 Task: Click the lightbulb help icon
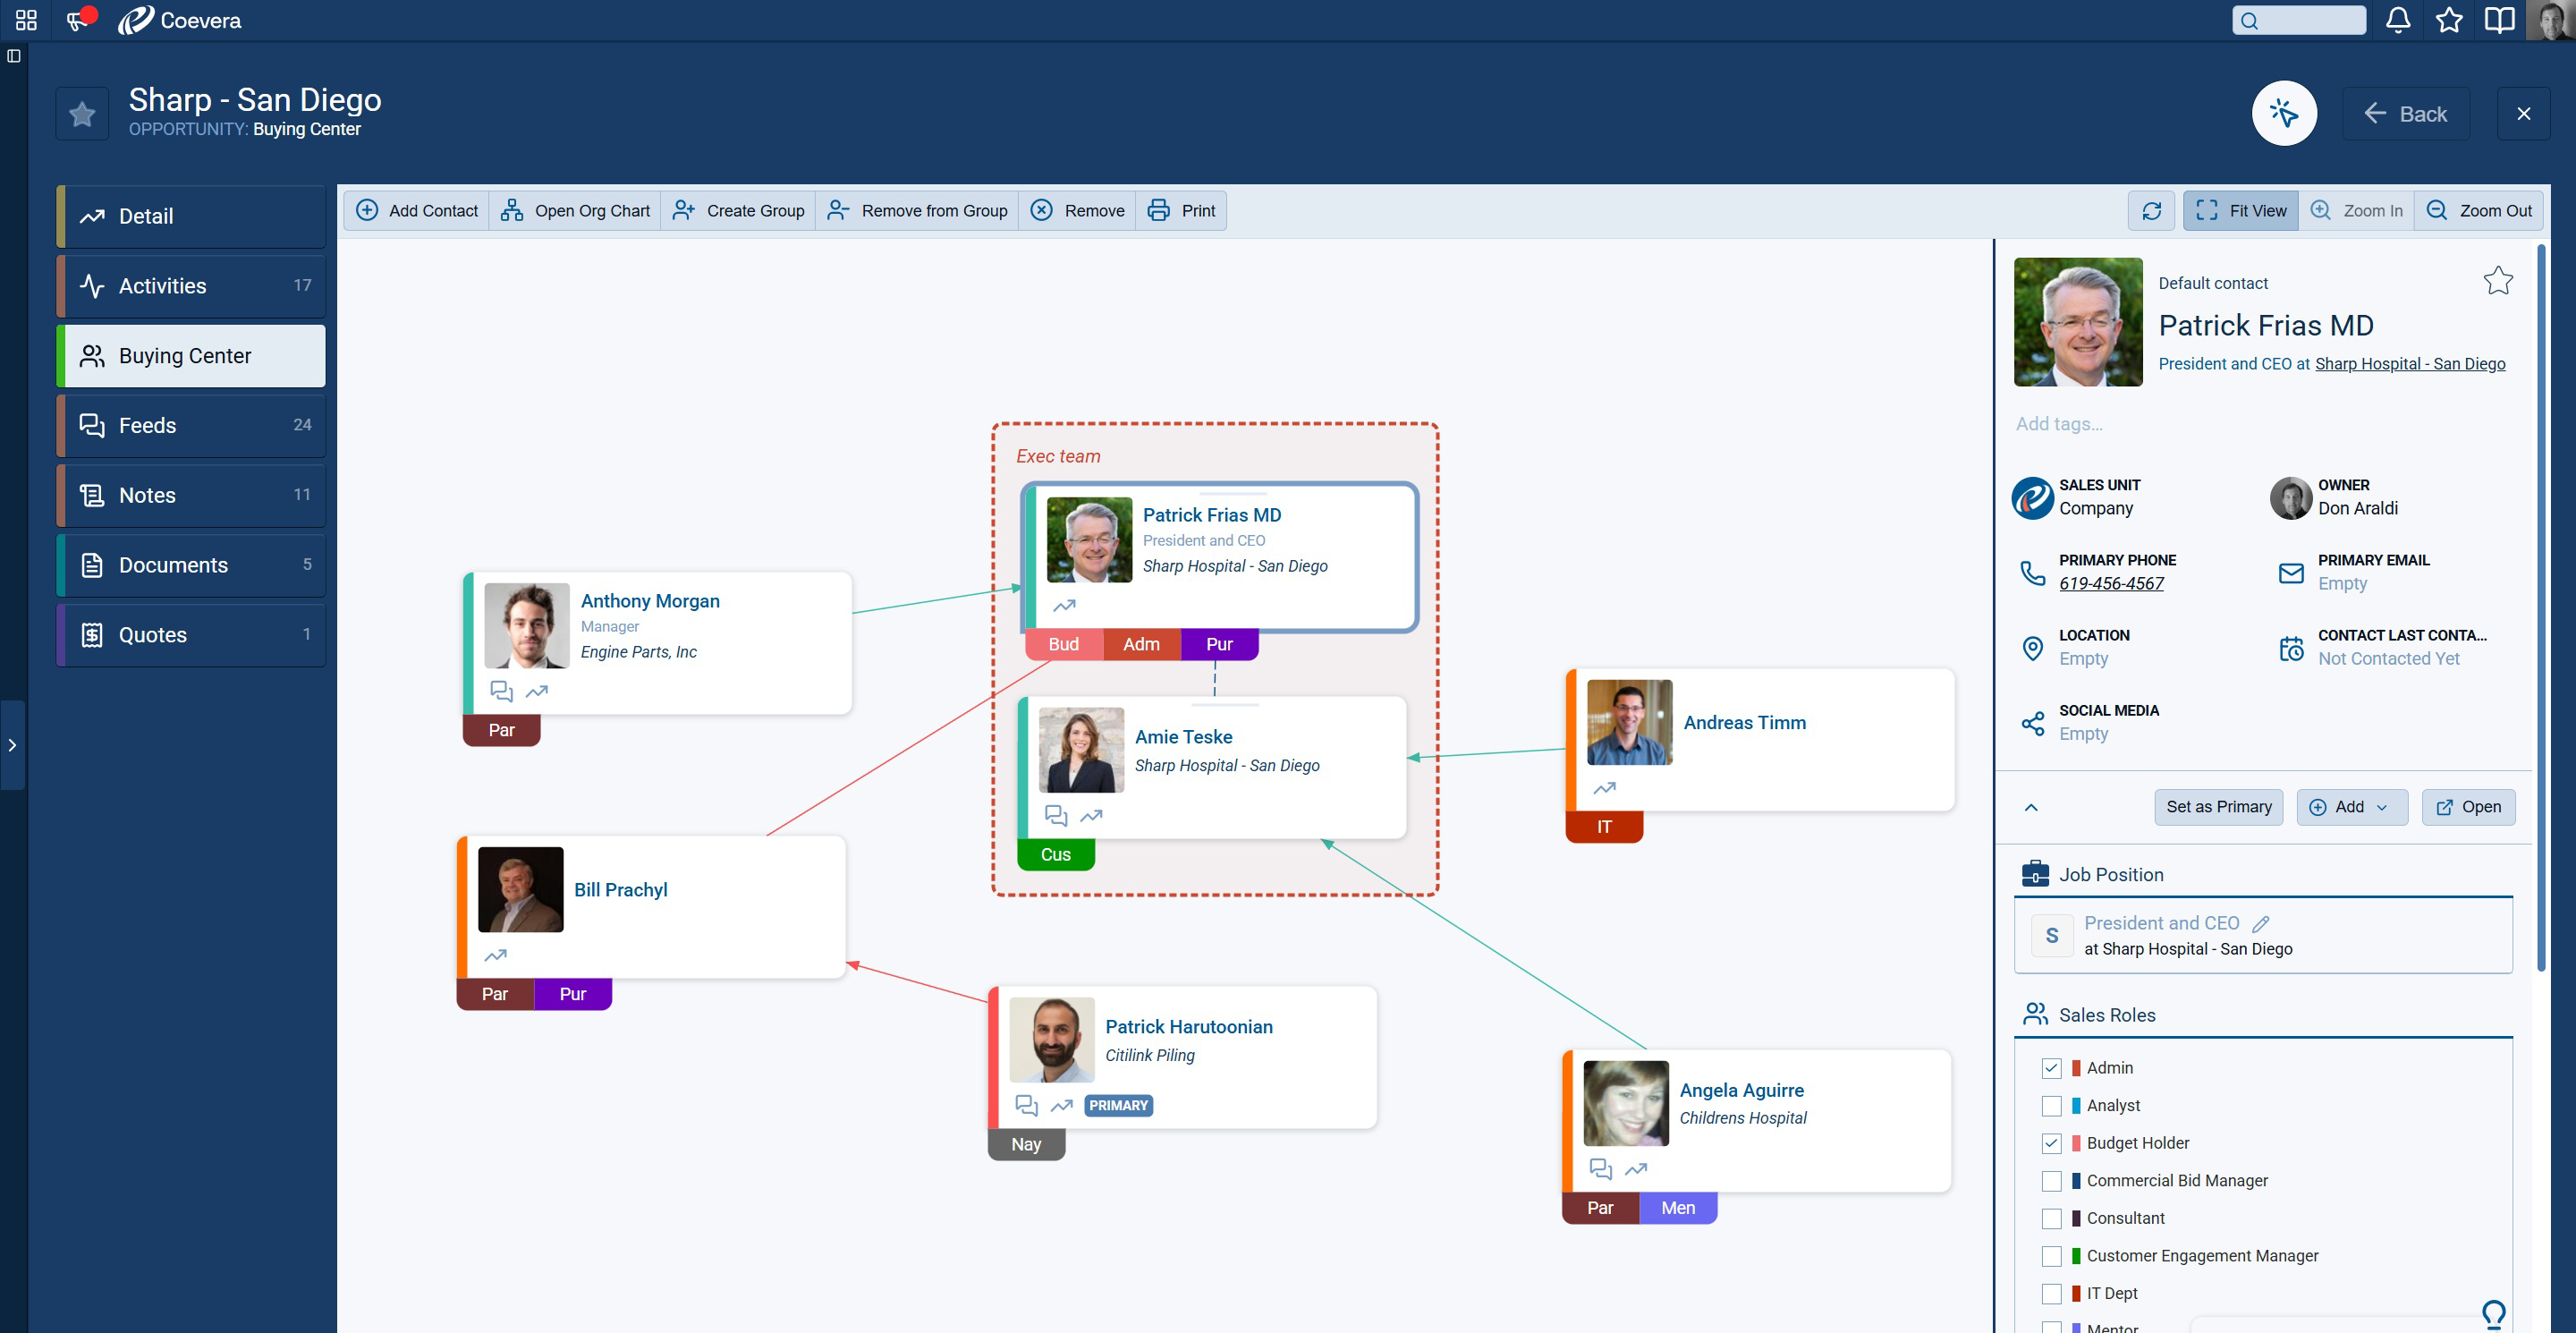(x=2493, y=1313)
